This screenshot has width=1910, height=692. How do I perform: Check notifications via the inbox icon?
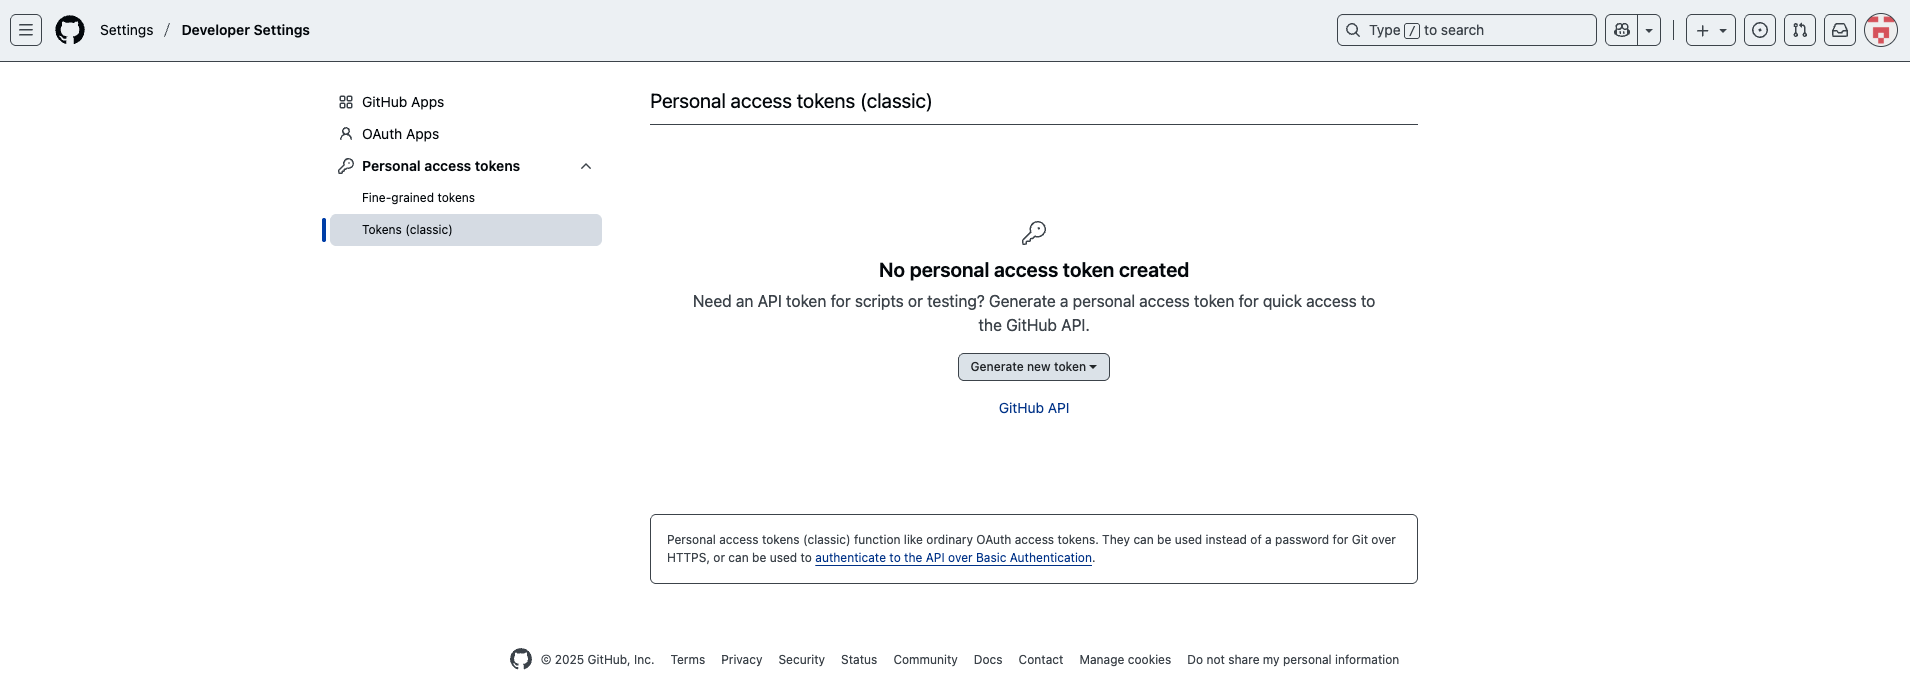[x=1840, y=30]
